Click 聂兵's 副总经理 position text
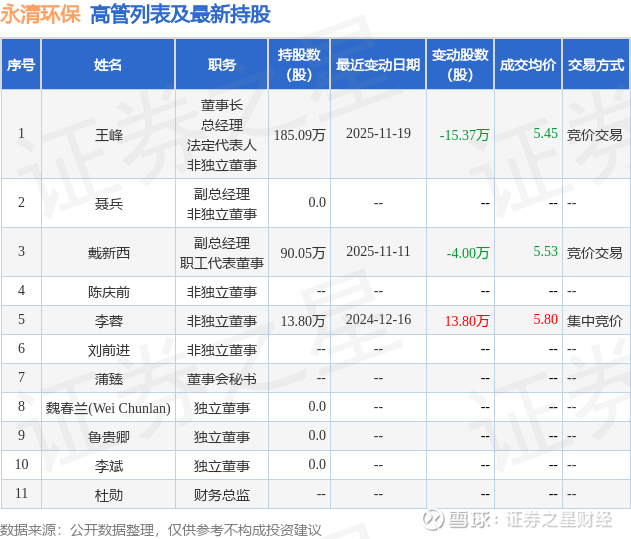The image size is (631, 539). [222, 194]
